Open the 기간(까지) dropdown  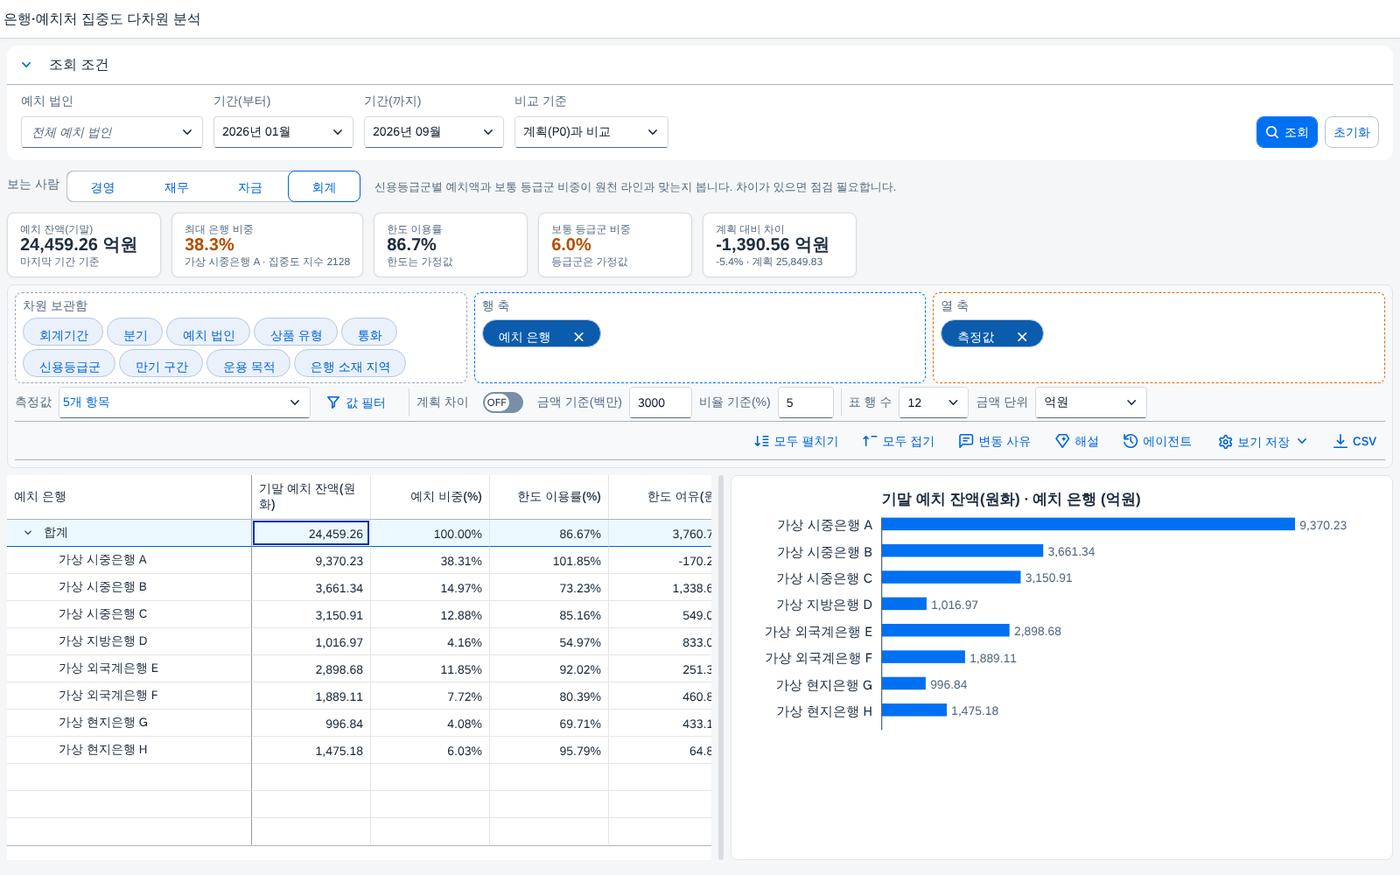click(x=433, y=132)
